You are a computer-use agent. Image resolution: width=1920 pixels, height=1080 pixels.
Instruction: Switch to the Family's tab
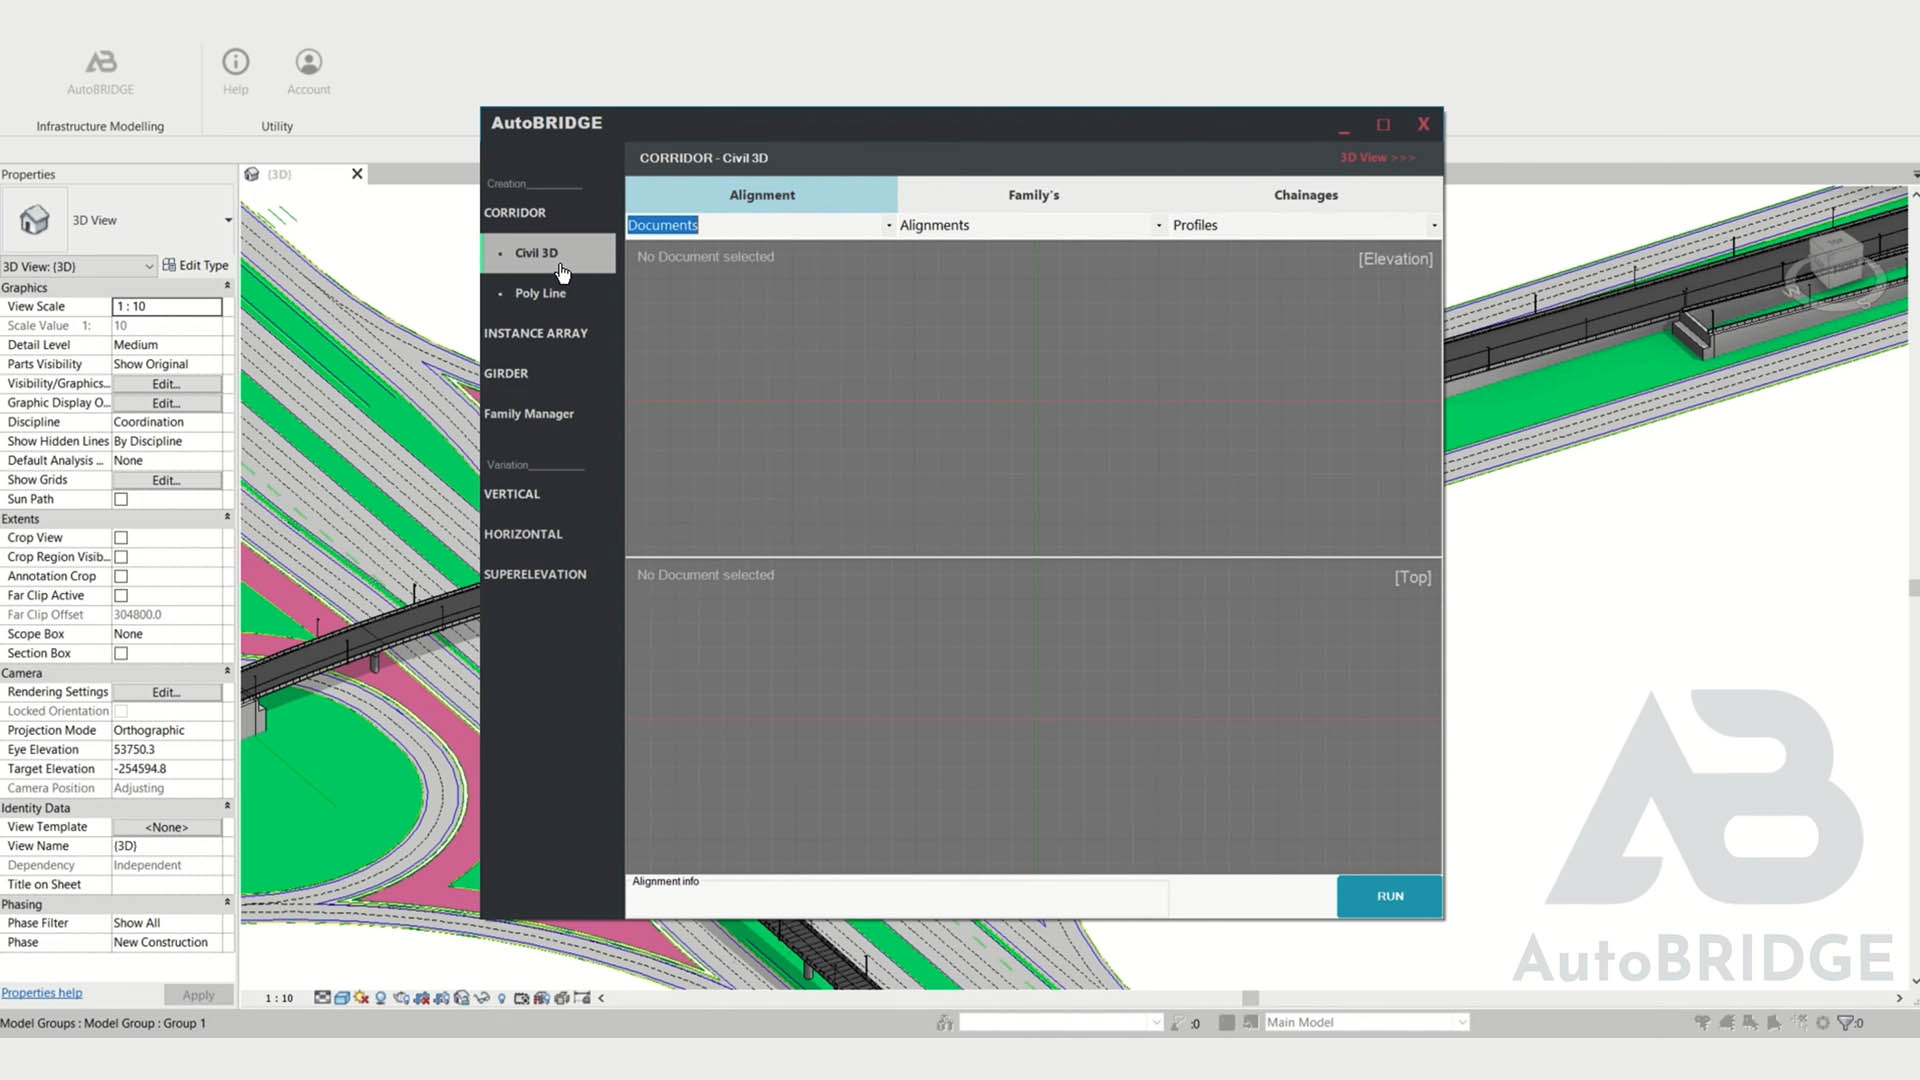(x=1034, y=194)
